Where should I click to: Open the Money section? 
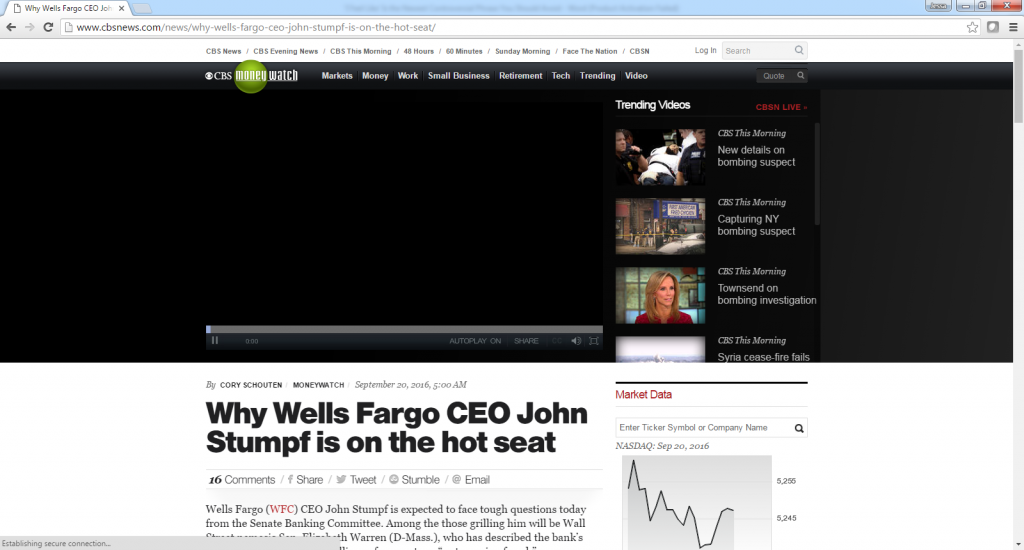(x=375, y=76)
